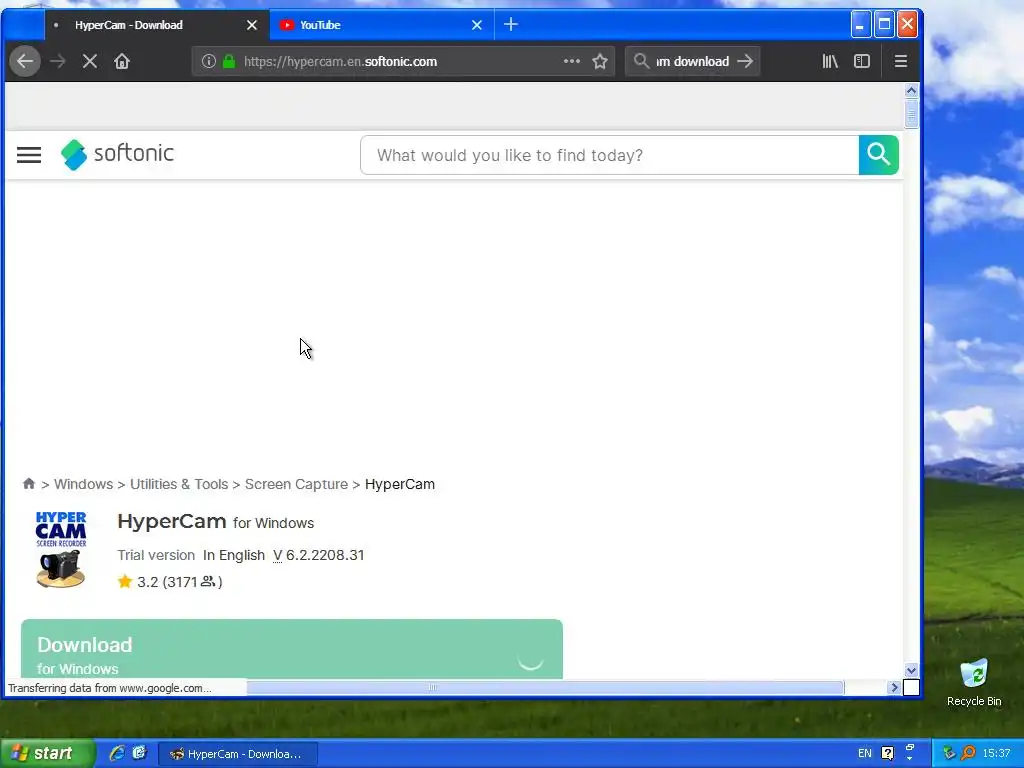The width and height of the screenshot is (1024, 768).
Task: Click the search bar magnifier icon in toolbar
Action: tap(641, 61)
